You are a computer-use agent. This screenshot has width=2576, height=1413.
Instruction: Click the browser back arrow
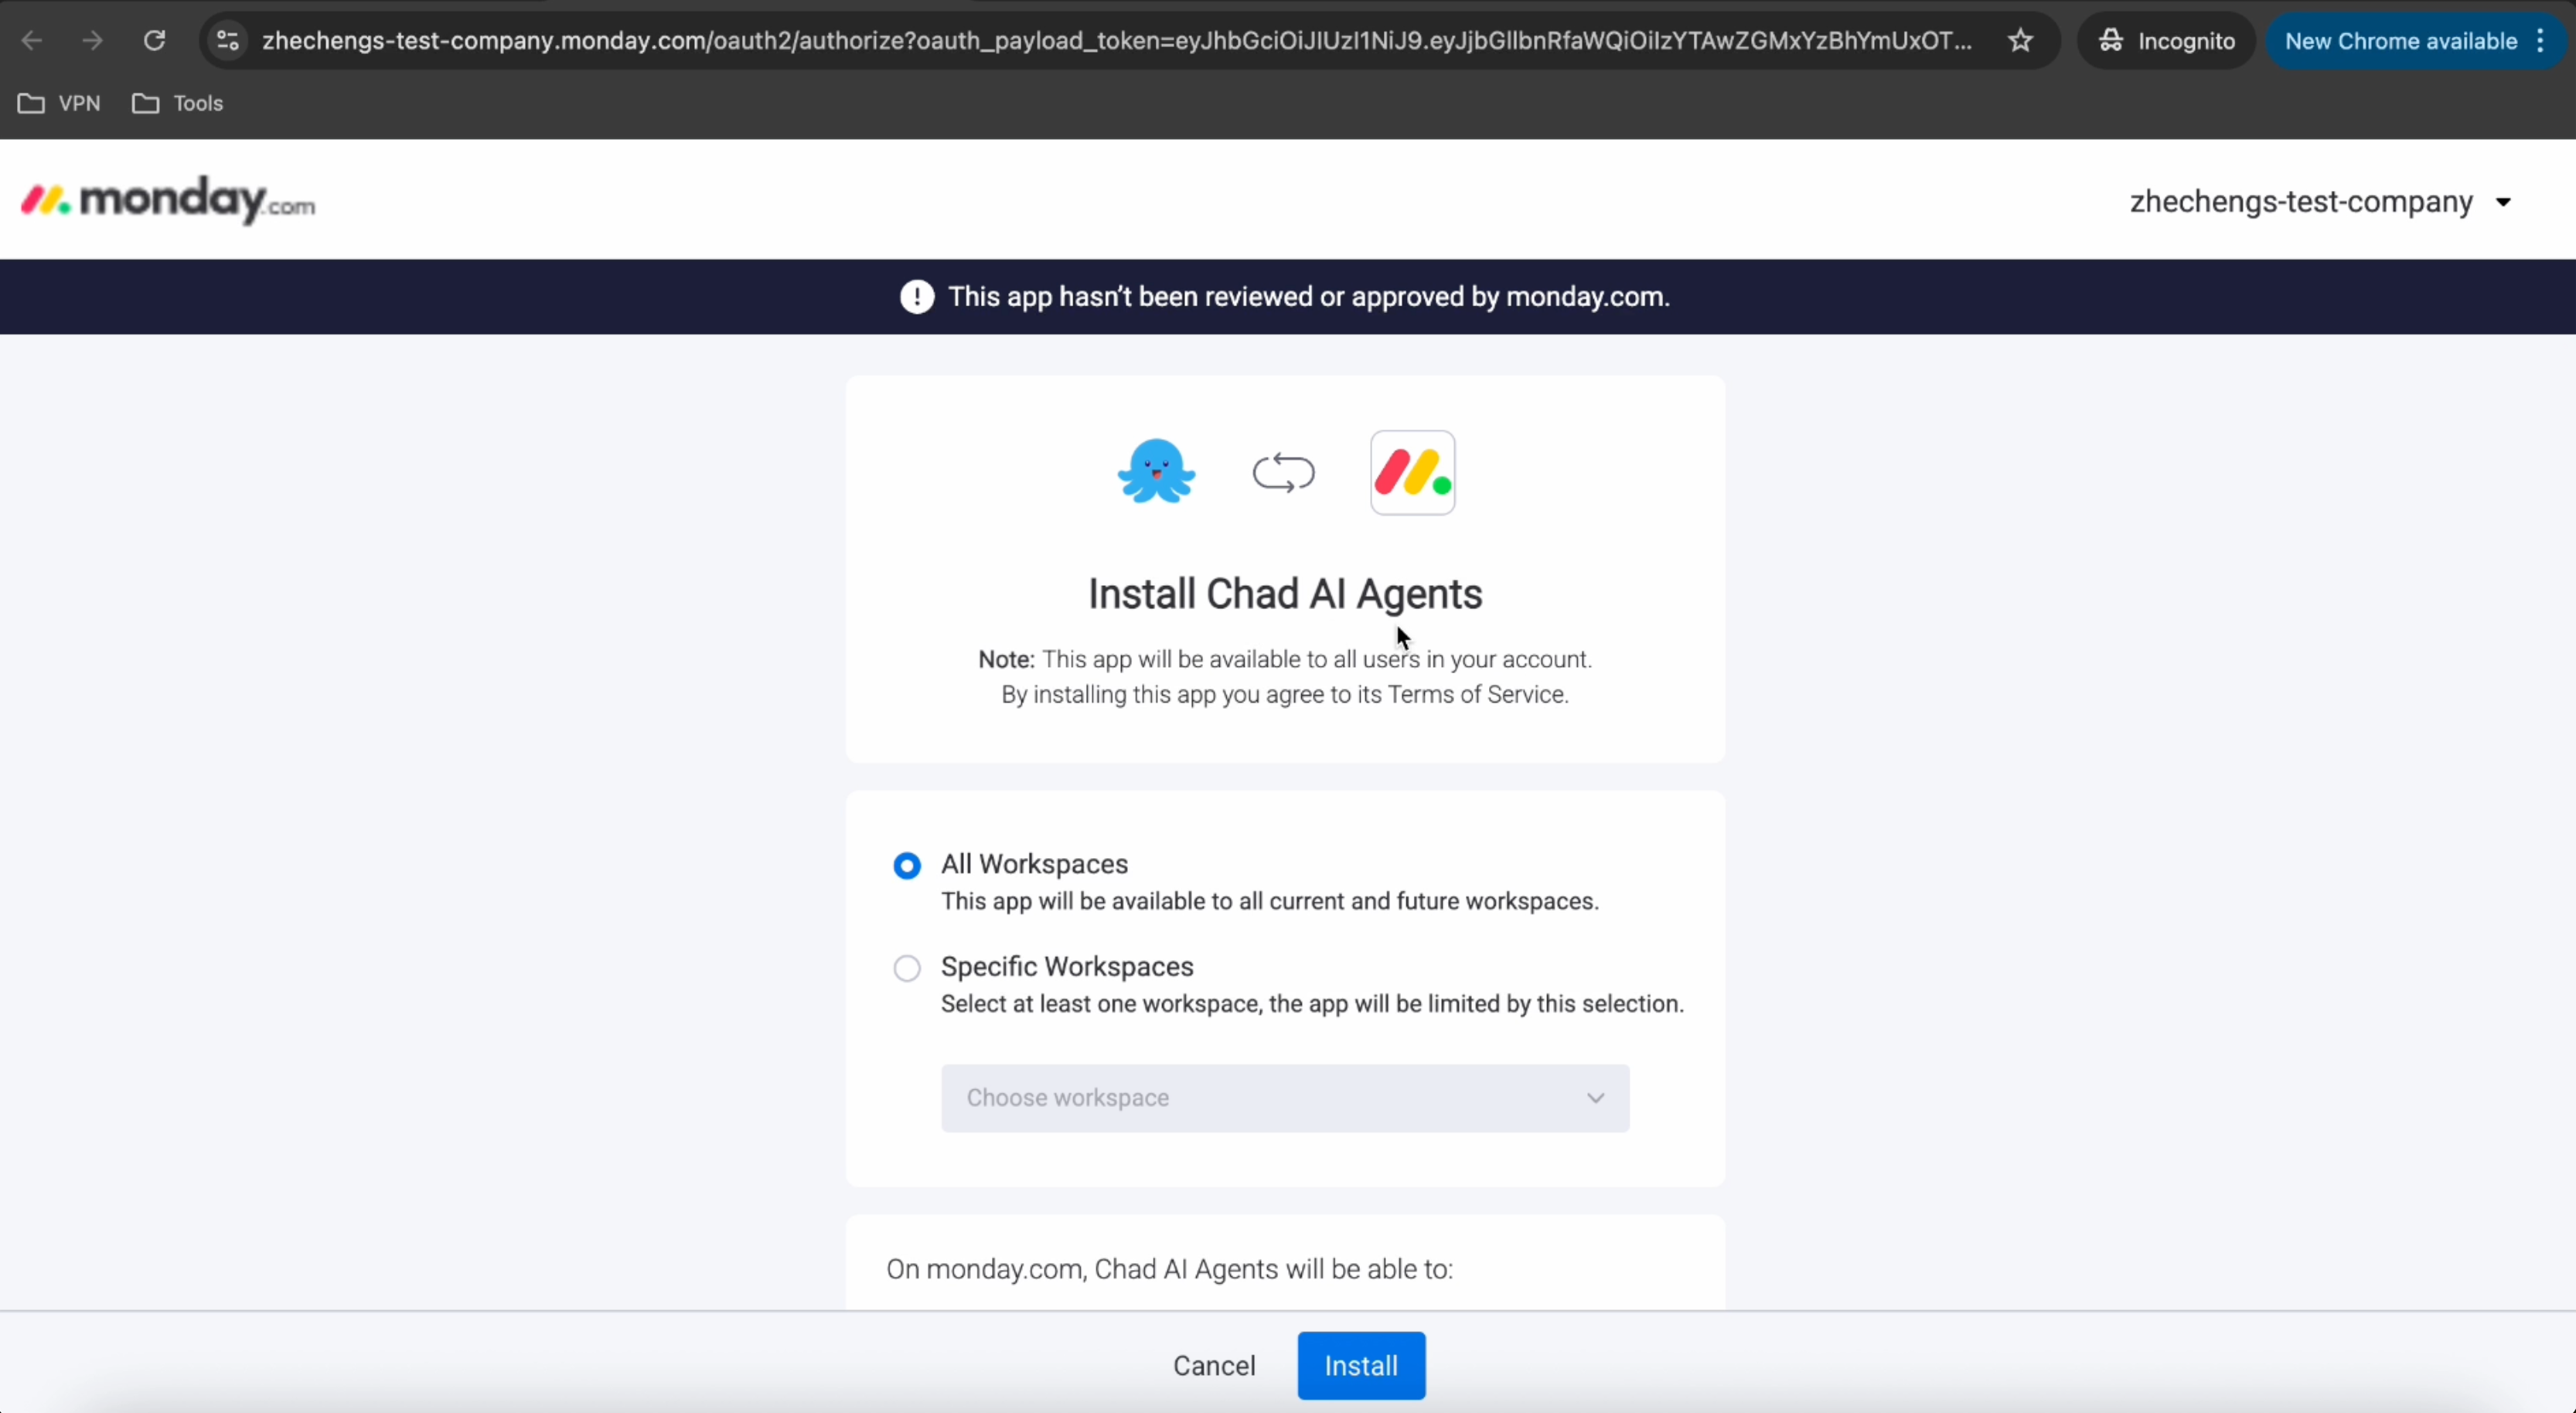[x=32, y=41]
